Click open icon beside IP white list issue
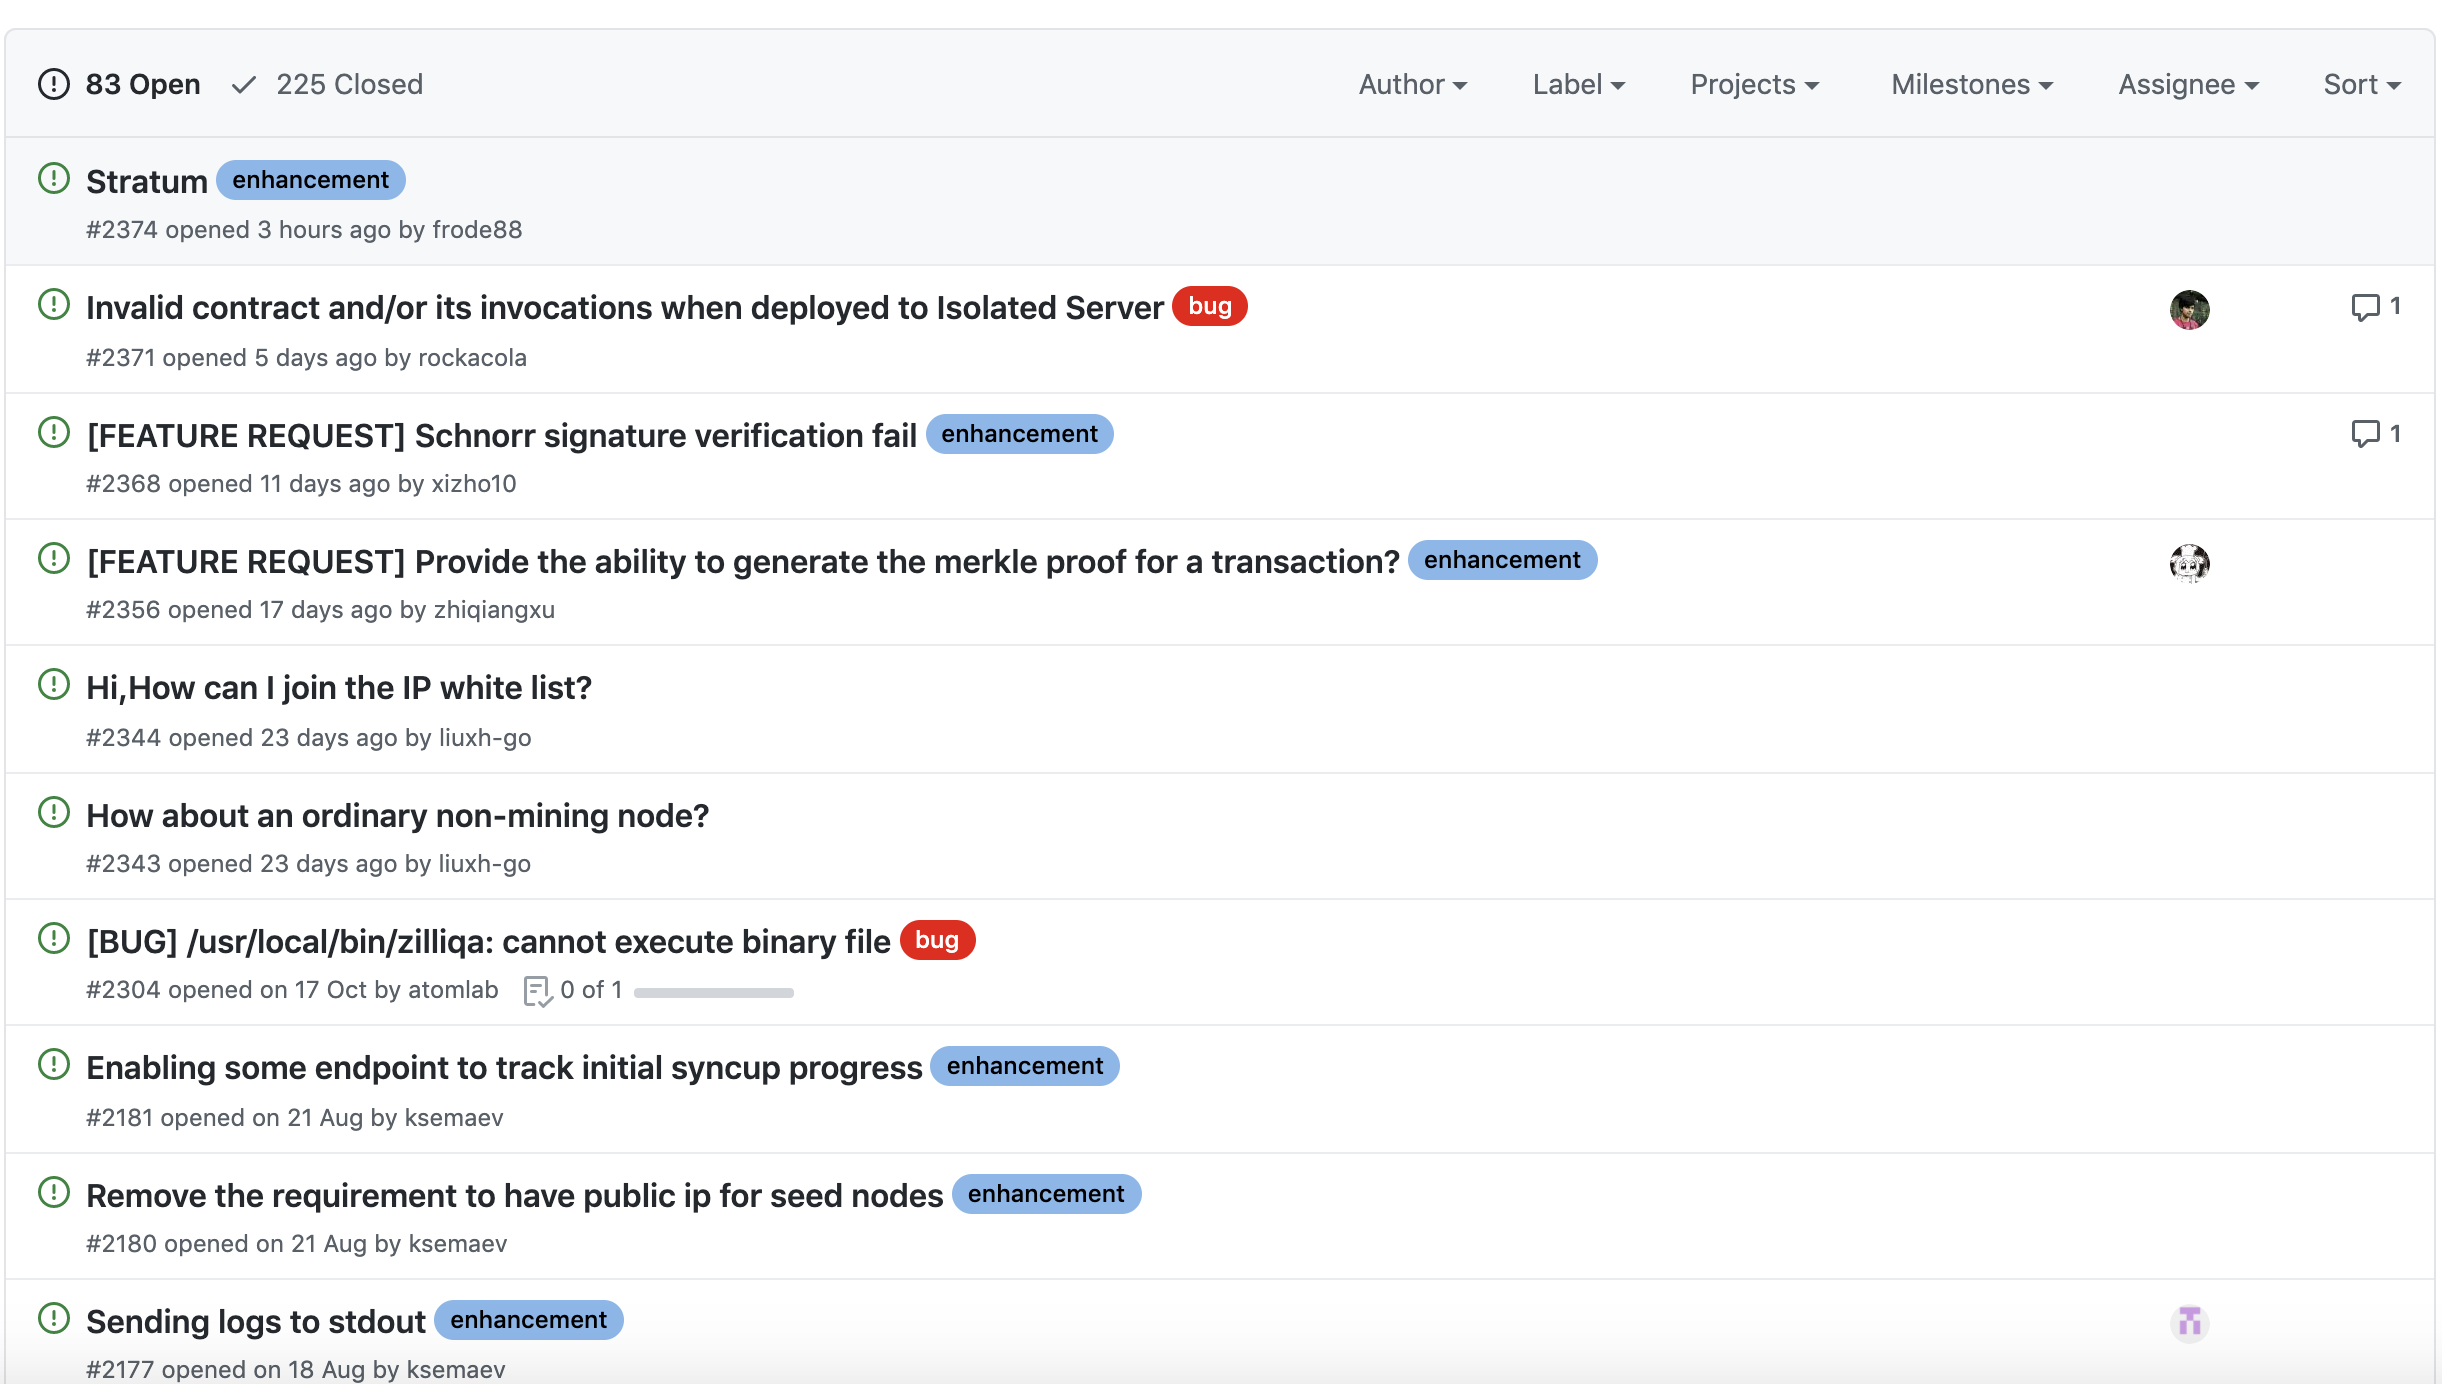This screenshot has width=2442, height=1384. [x=53, y=685]
